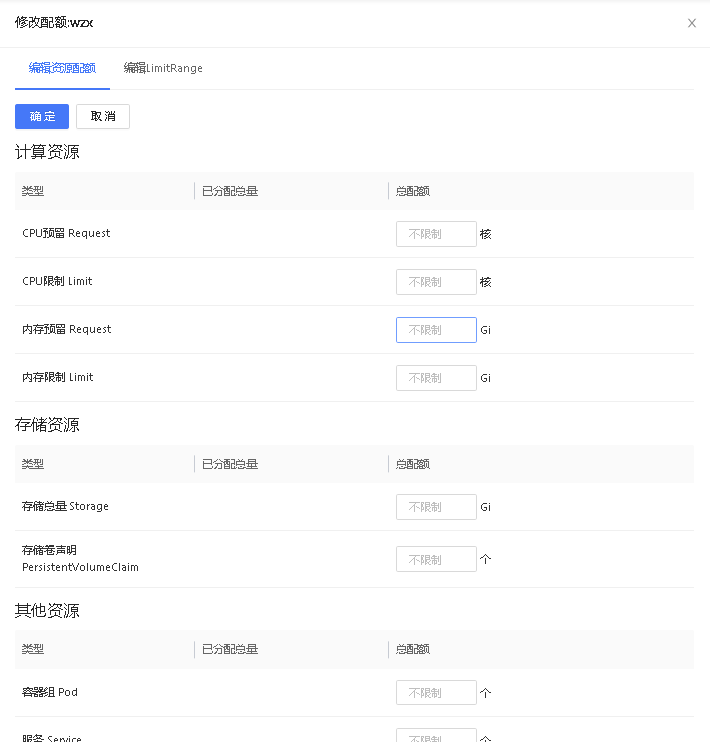Close the 修改配额 dialog
This screenshot has height=742, width=710.
(x=691, y=23)
